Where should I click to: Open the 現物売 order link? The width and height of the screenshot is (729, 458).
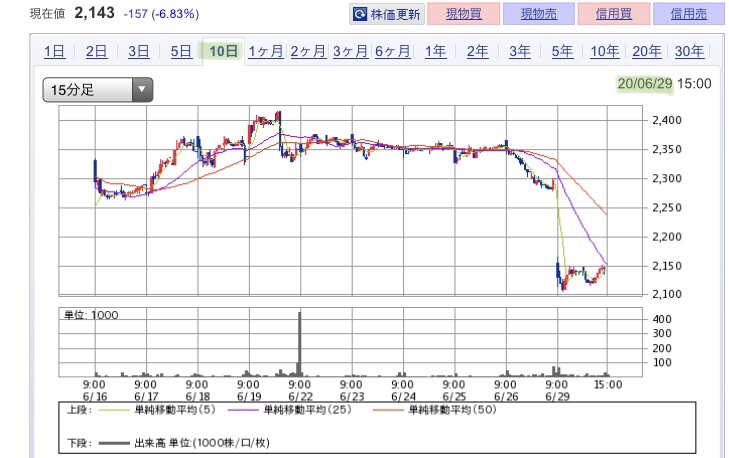tap(538, 14)
